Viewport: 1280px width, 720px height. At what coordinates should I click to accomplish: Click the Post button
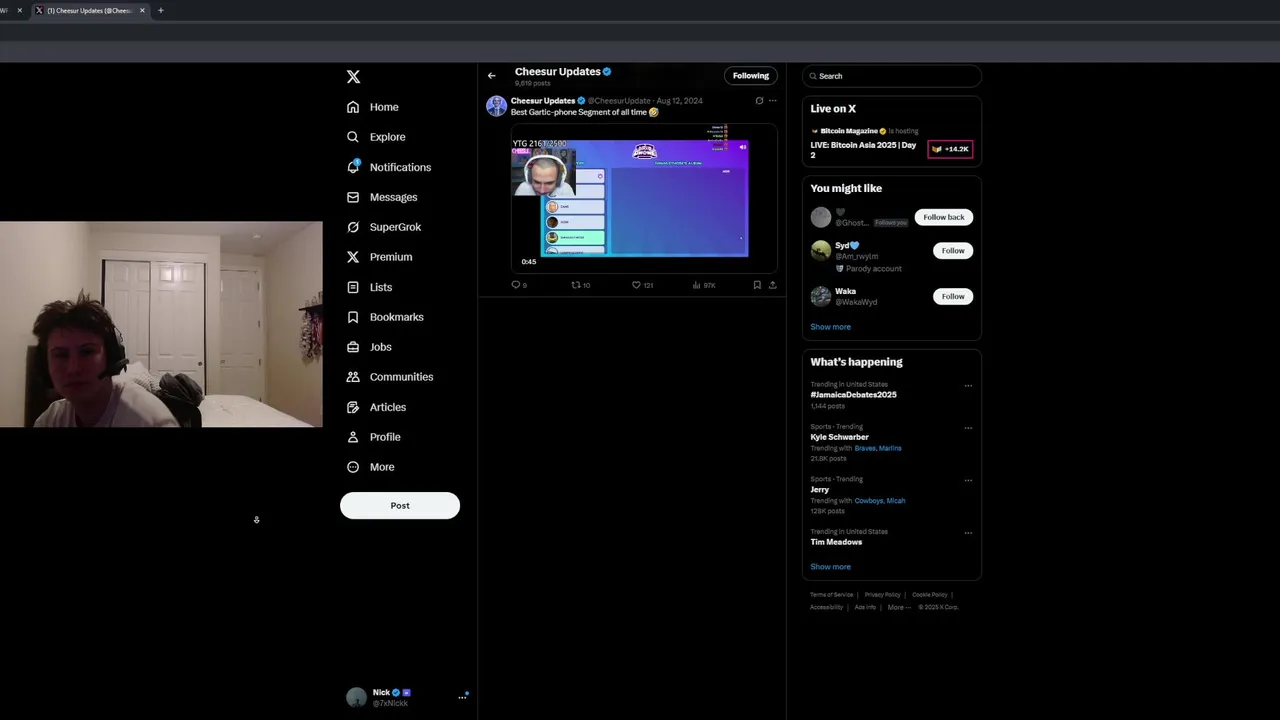tap(400, 506)
